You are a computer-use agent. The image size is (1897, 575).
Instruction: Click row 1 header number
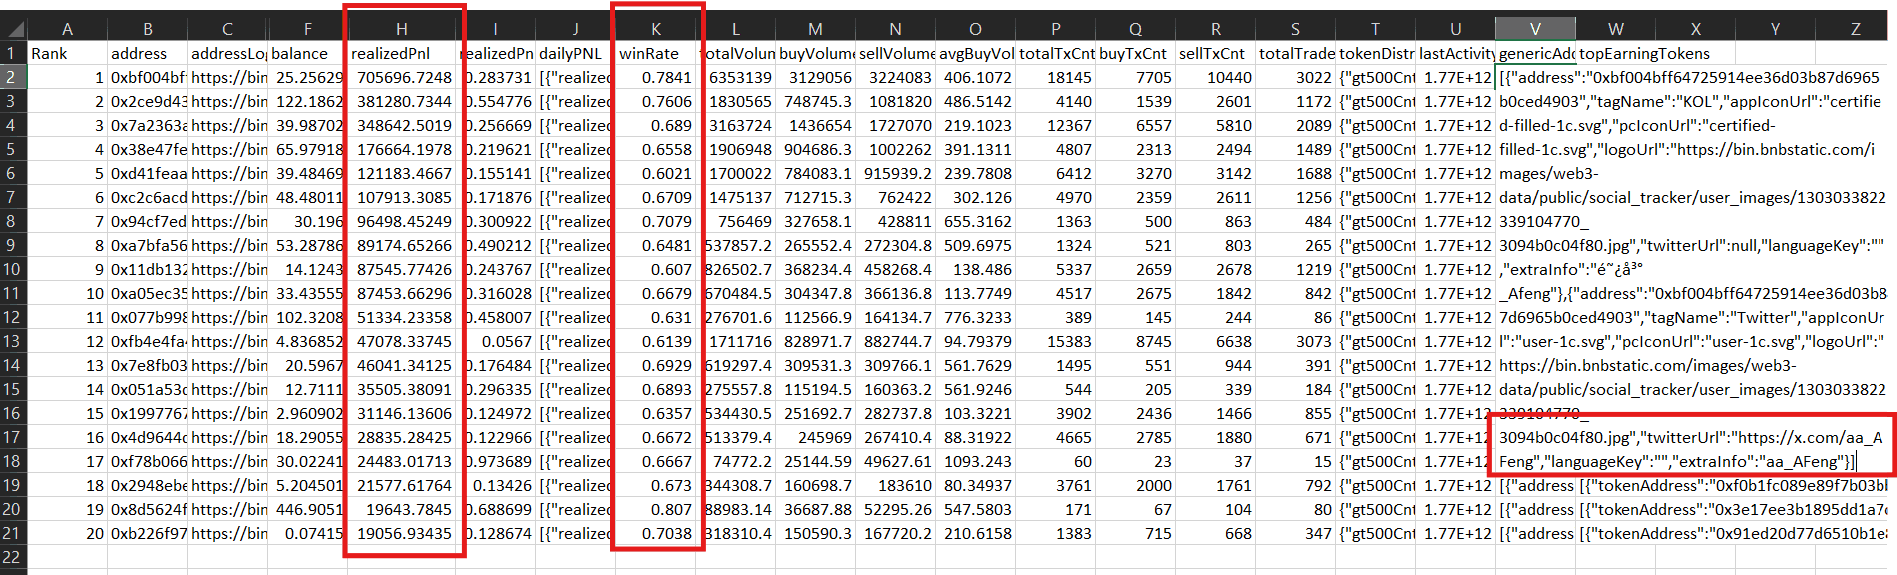tap(13, 53)
